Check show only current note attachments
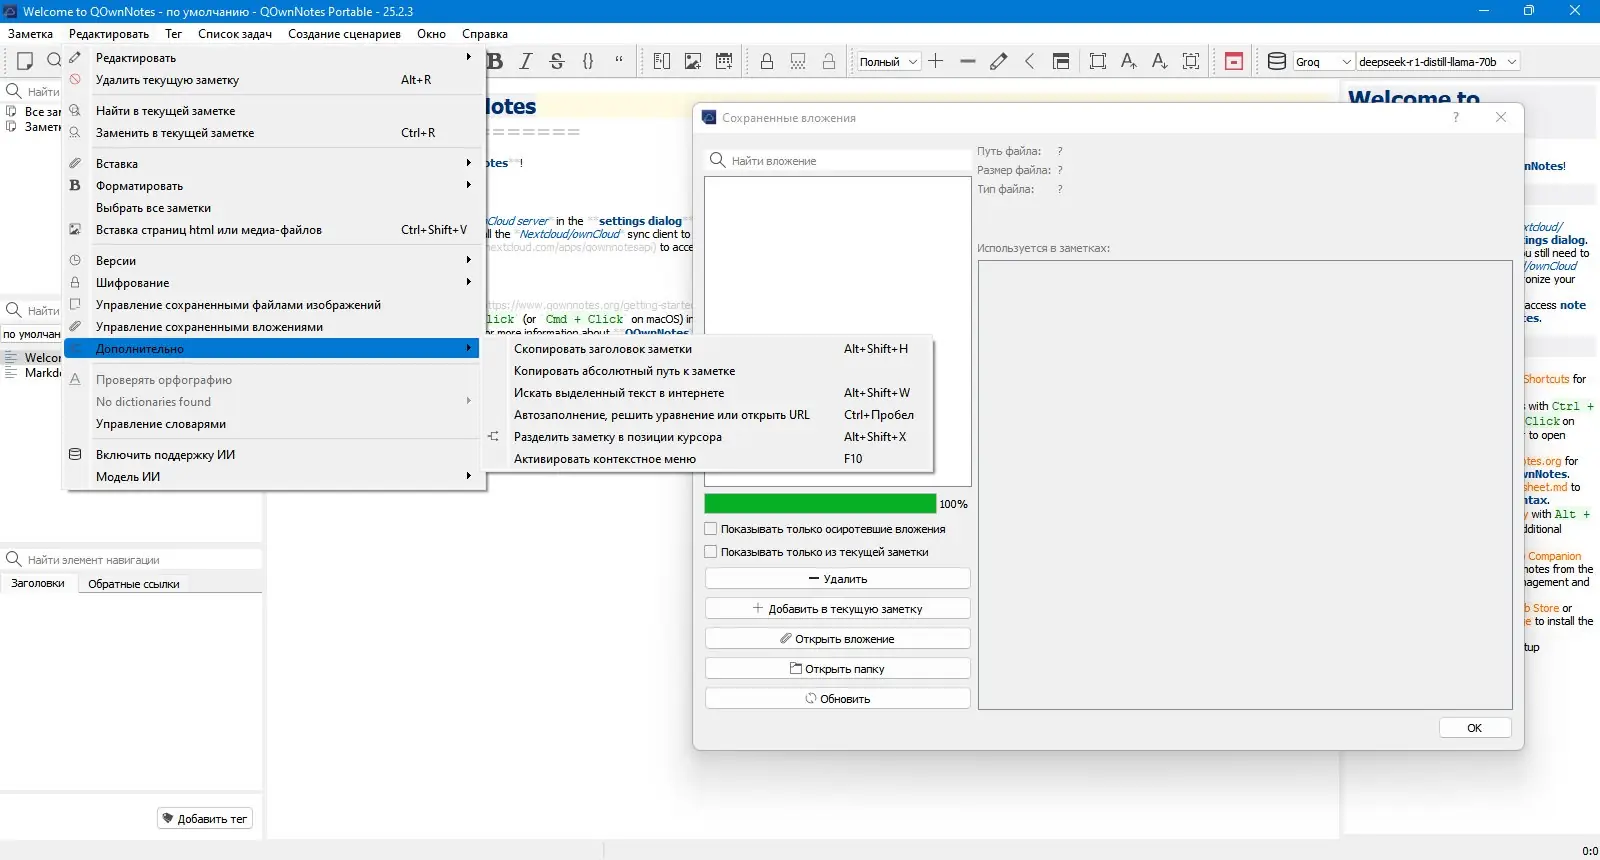Viewport: 1600px width, 860px height. pos(711,552)
